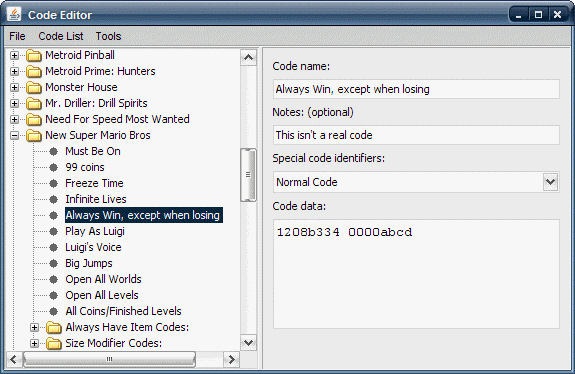The image size is (575, 374).
Task: Click the tree's scroll down arrow
Action: (248, 342)
